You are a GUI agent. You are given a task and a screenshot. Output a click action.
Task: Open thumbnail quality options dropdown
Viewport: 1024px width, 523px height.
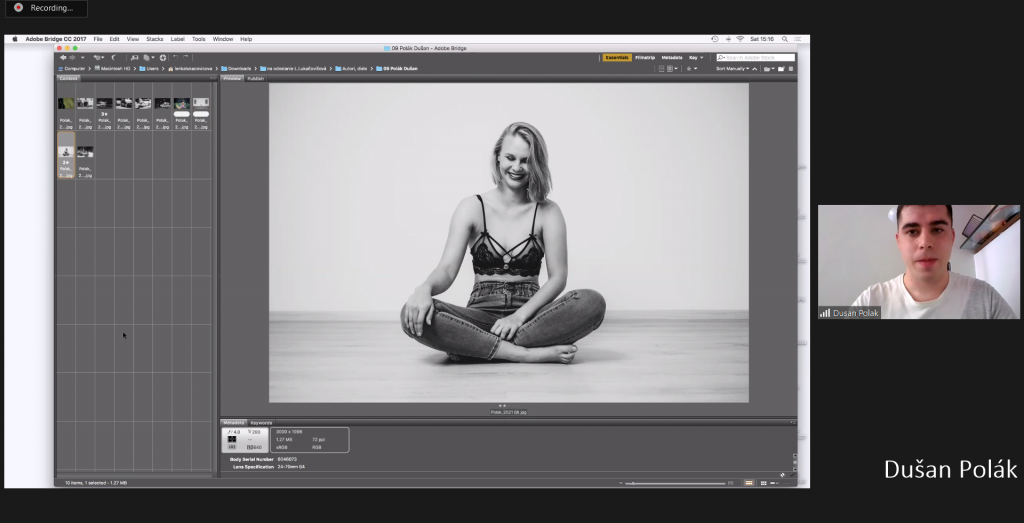(672, 69)
